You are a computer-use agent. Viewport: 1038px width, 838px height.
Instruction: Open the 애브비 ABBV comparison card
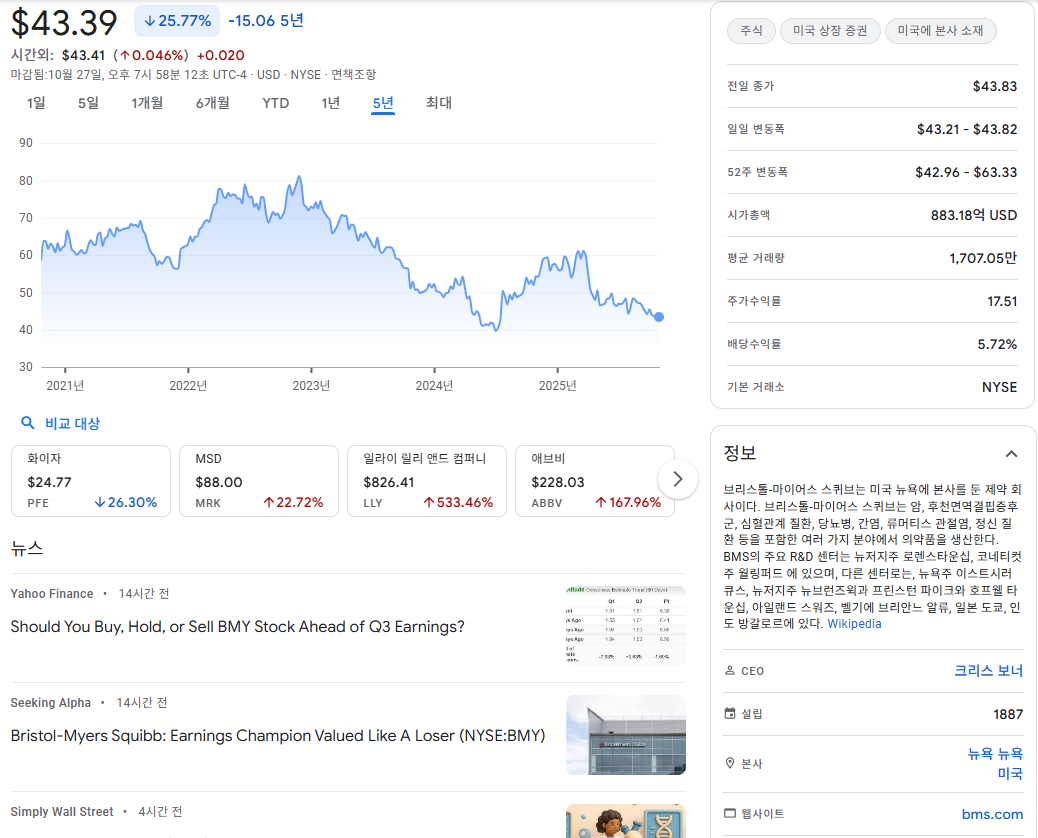coord(594,481)
